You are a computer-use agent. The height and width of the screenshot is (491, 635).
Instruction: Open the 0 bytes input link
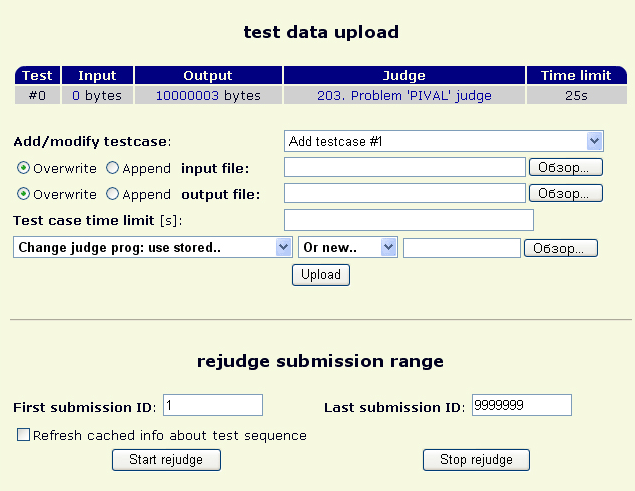[76, 95]
